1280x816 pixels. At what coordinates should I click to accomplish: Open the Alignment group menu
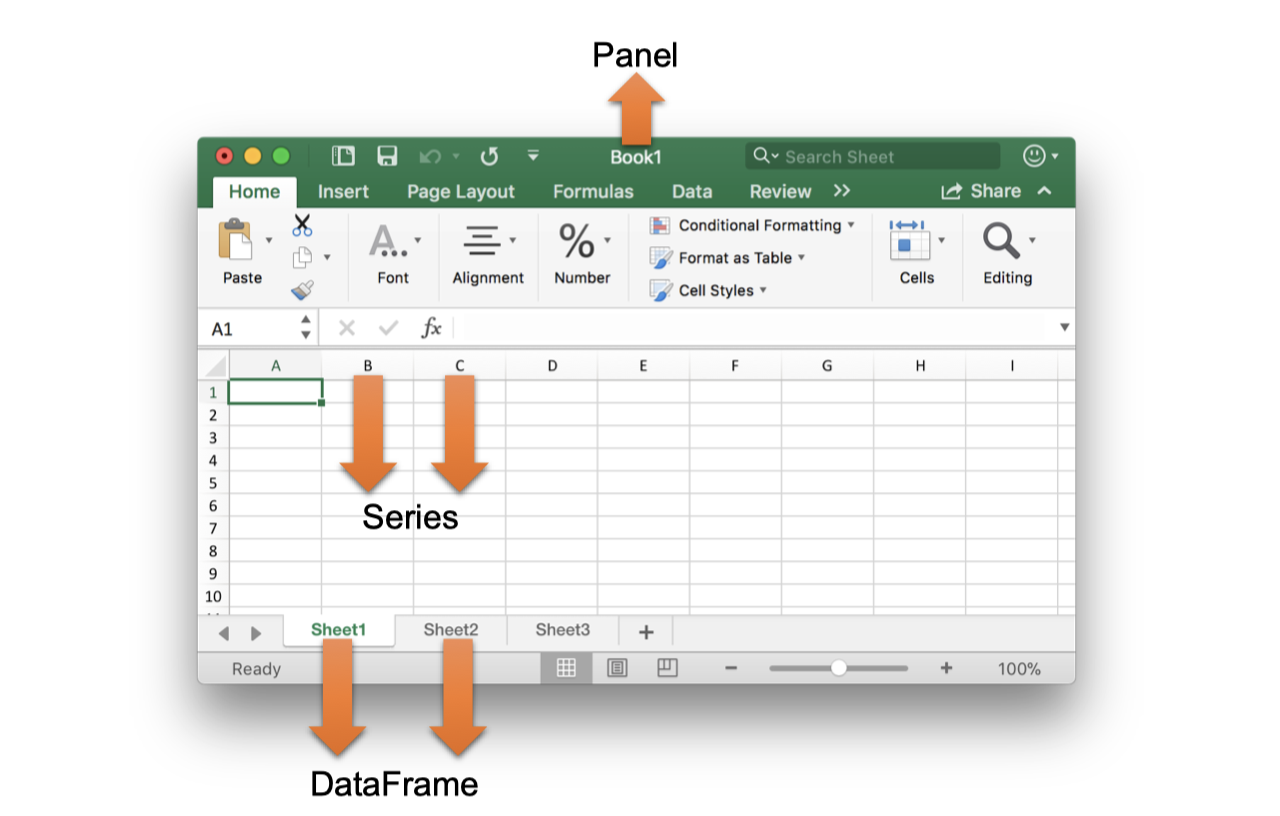[x=488, y=255]
